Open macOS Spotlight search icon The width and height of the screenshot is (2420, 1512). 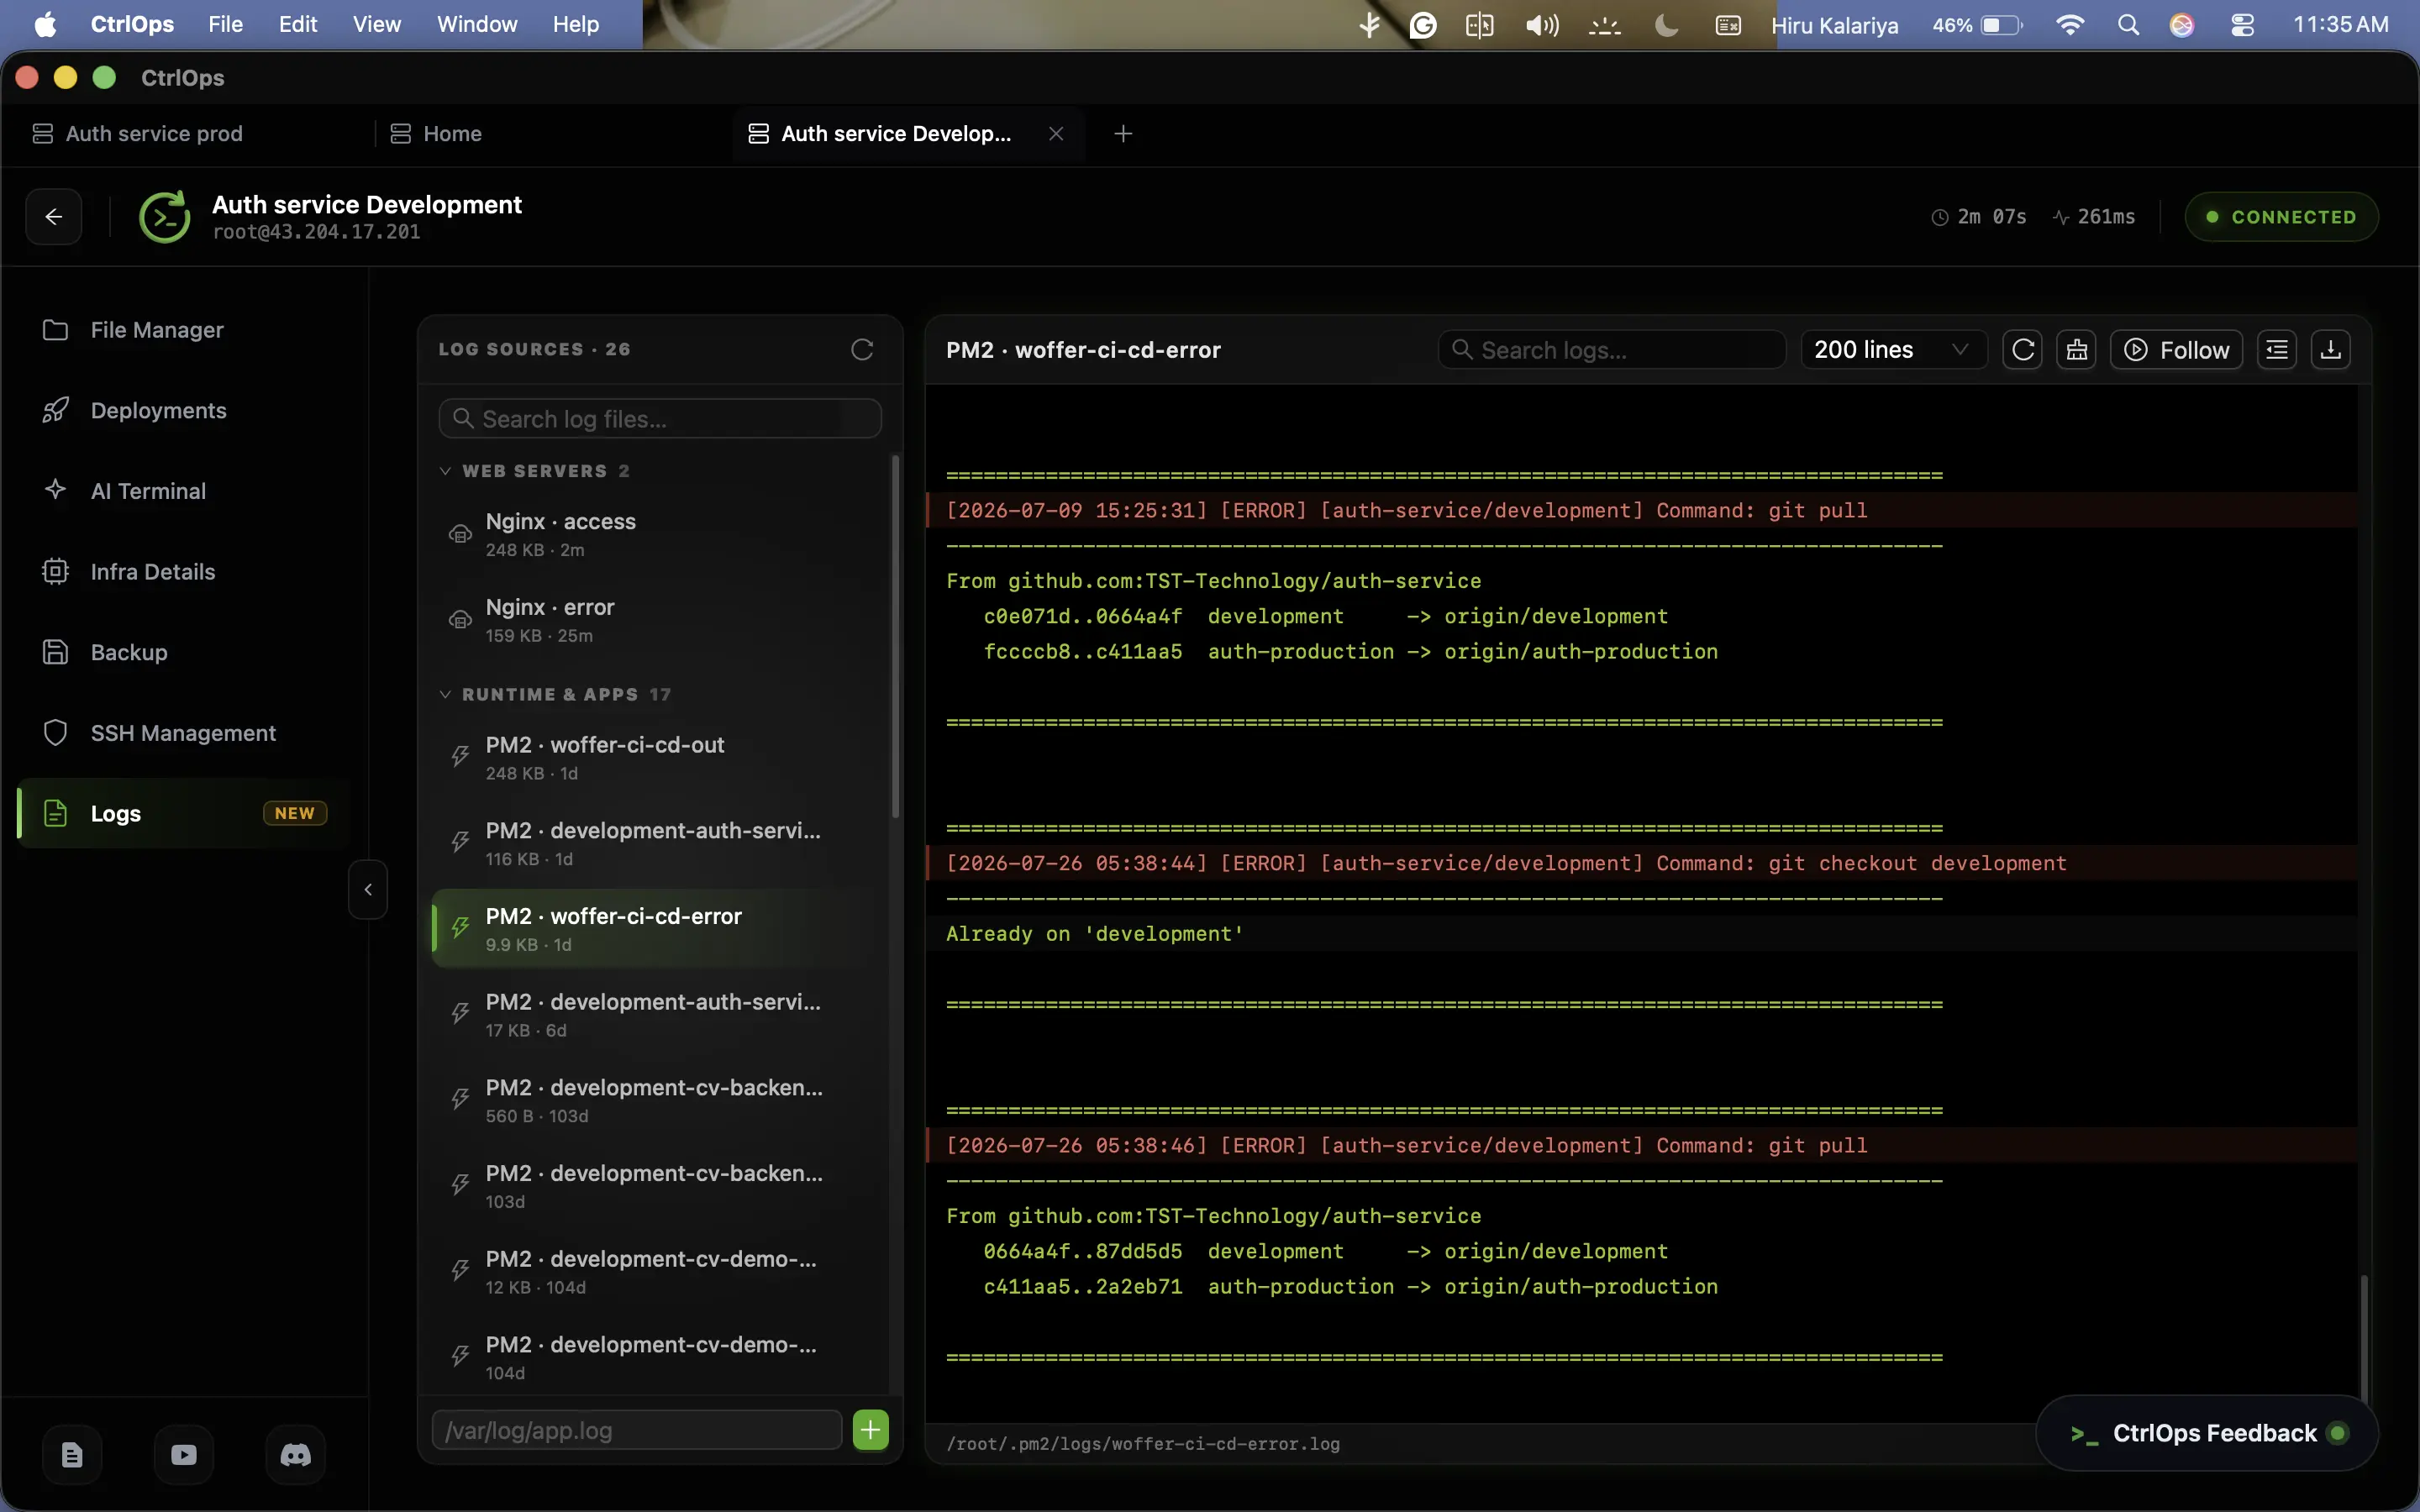coord(2128,25)
